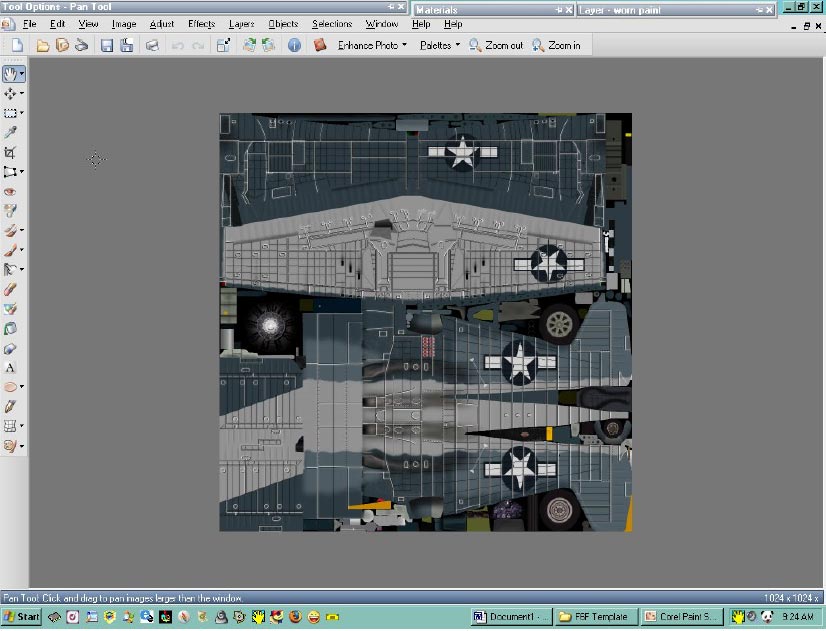Select the Text tool
Image resolution: width=826 pixels, height=631 pixels.
10,368
